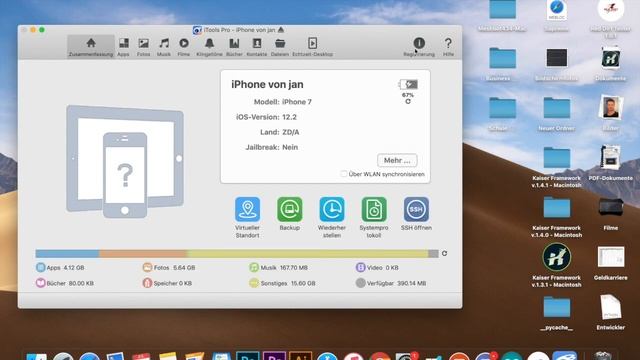Image resolution: width=640 pixels, height=360 pixels.
Task: Open the Neuer Ordner desktop folder
Action: [557, 108]
